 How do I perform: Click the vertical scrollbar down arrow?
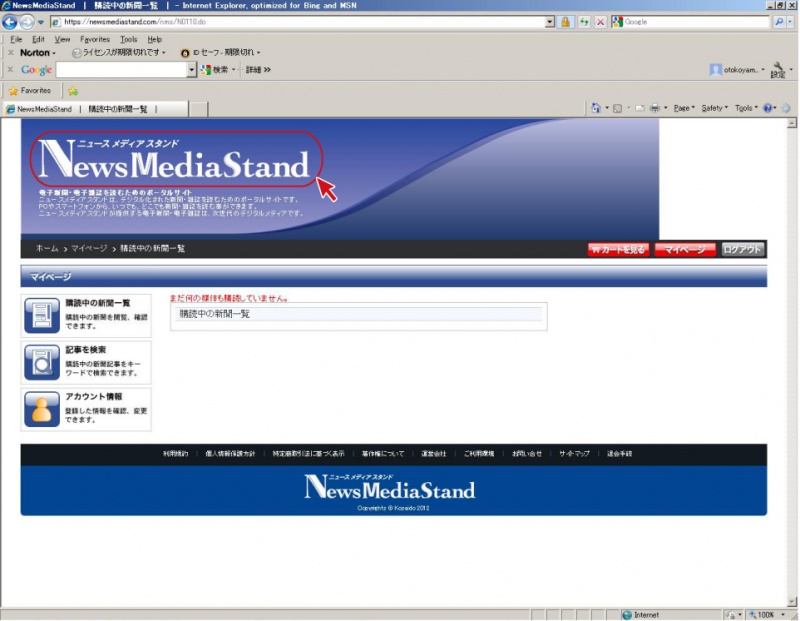pyautogui.click(x=792, y=603)
